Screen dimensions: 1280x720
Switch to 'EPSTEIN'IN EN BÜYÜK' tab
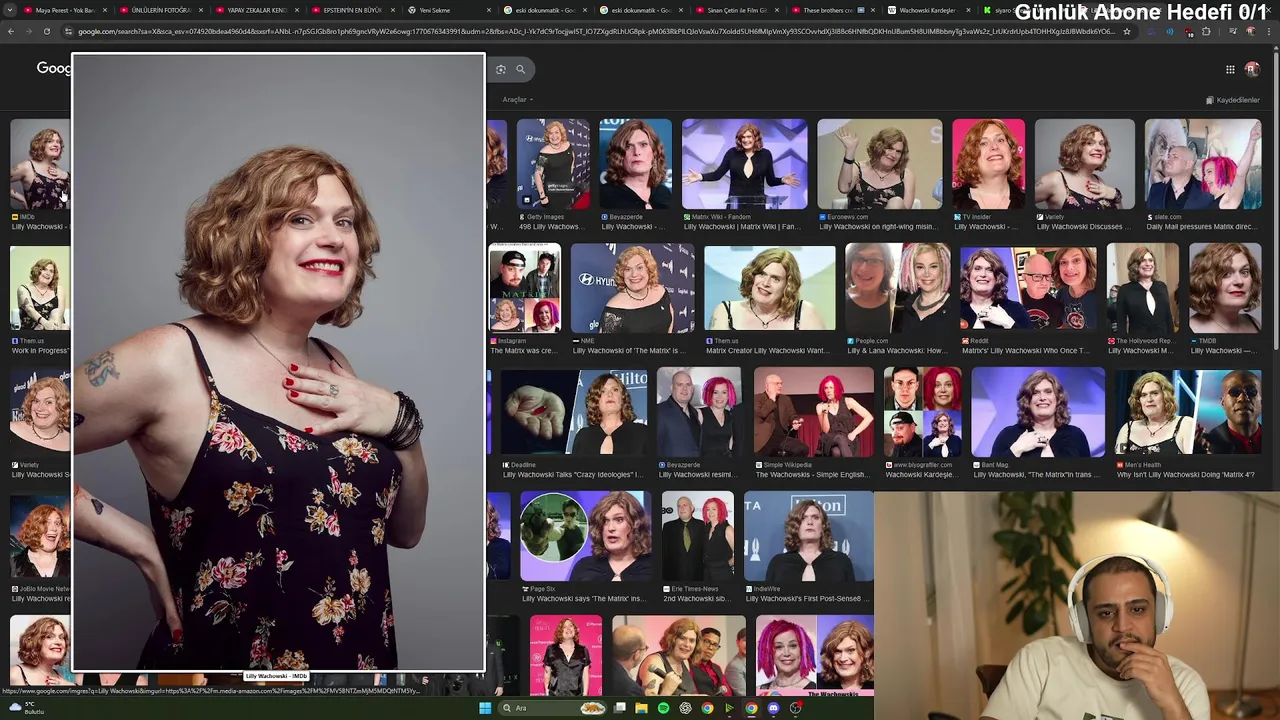point(350,10)
